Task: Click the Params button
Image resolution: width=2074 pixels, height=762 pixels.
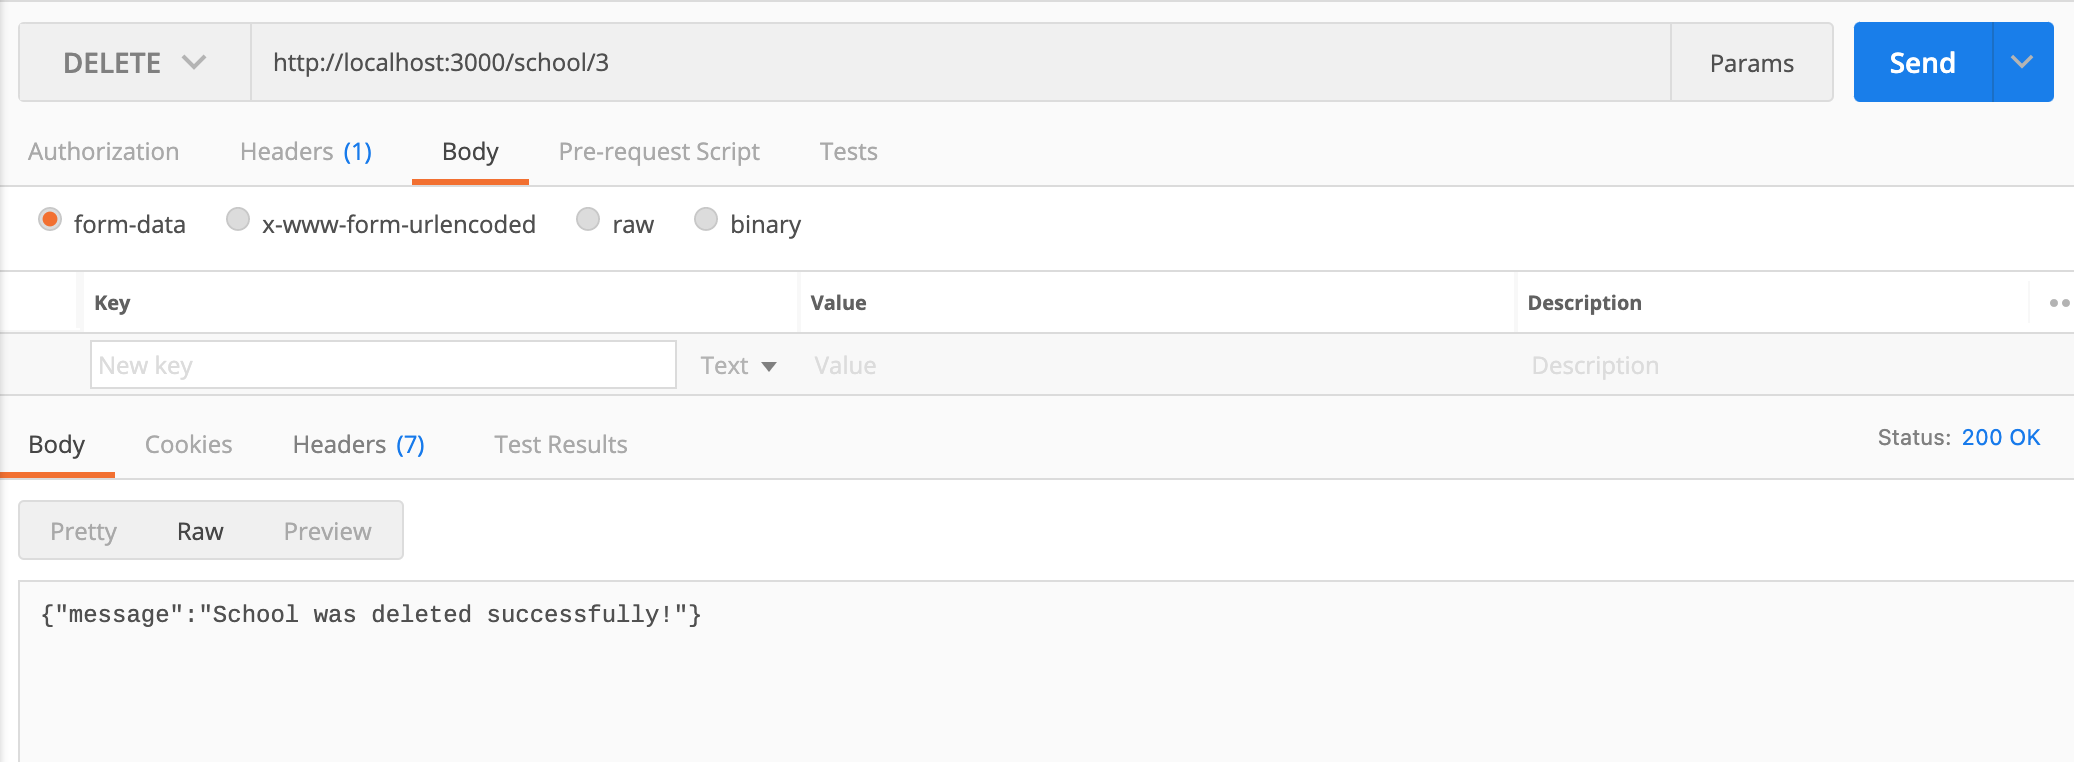Action: click(x=1751, y=63)
